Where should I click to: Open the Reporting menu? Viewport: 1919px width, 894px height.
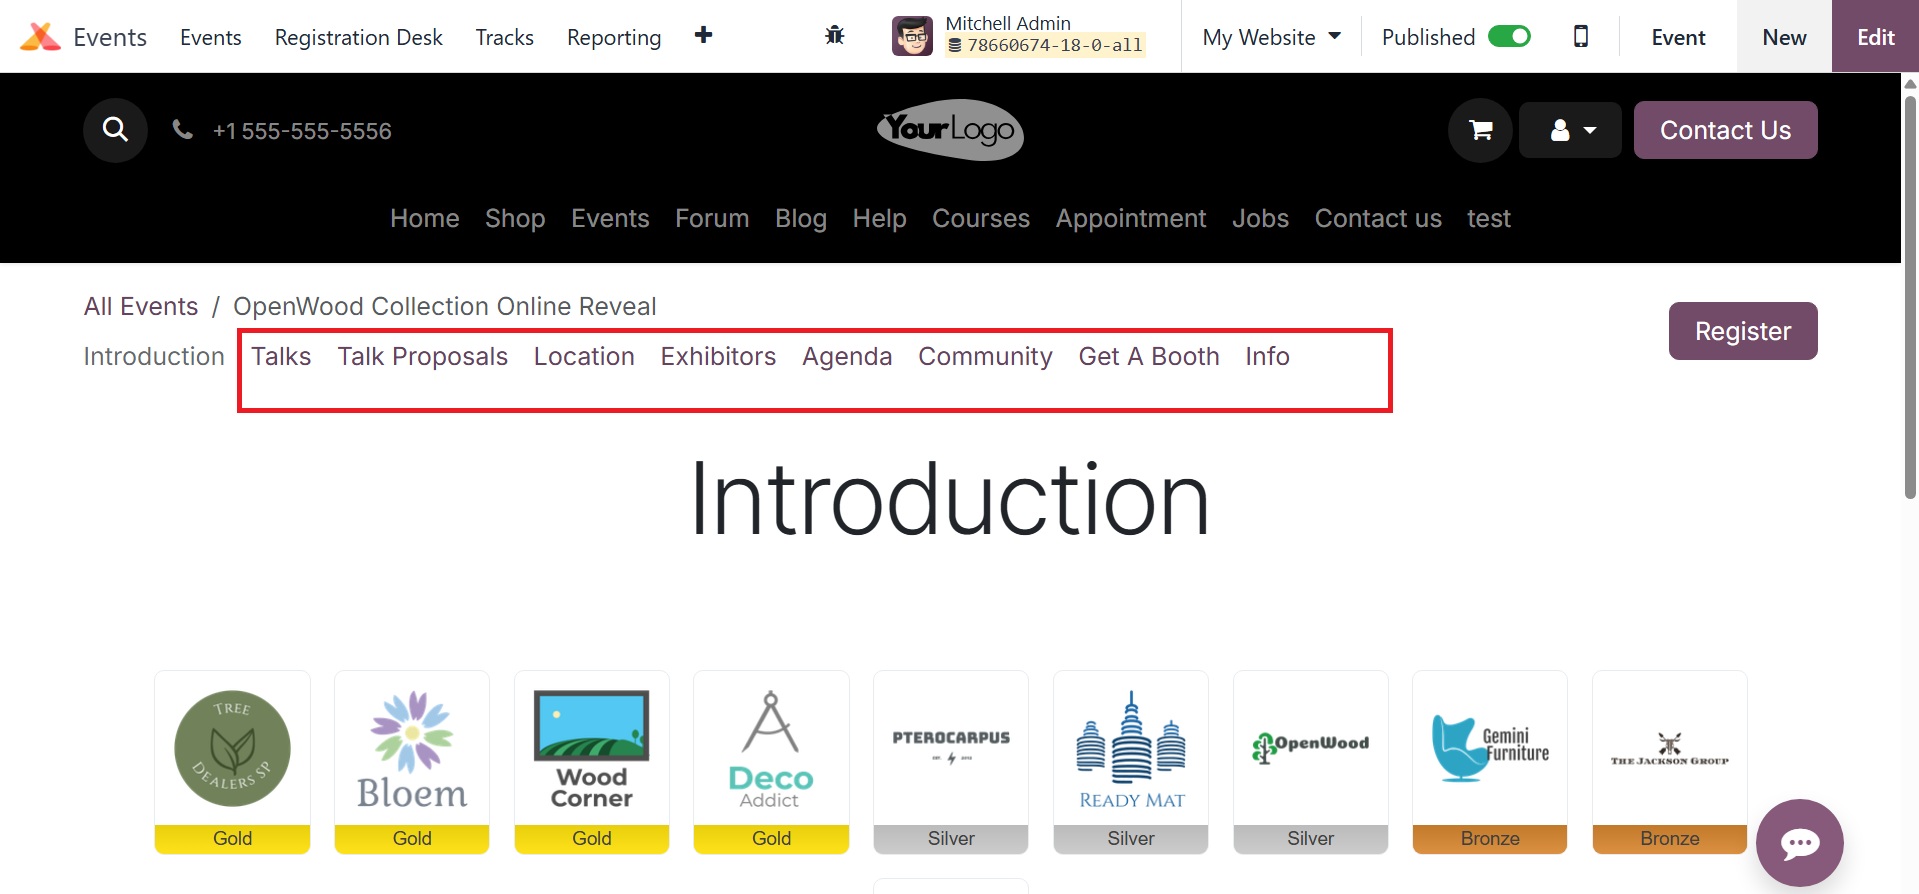614,37
